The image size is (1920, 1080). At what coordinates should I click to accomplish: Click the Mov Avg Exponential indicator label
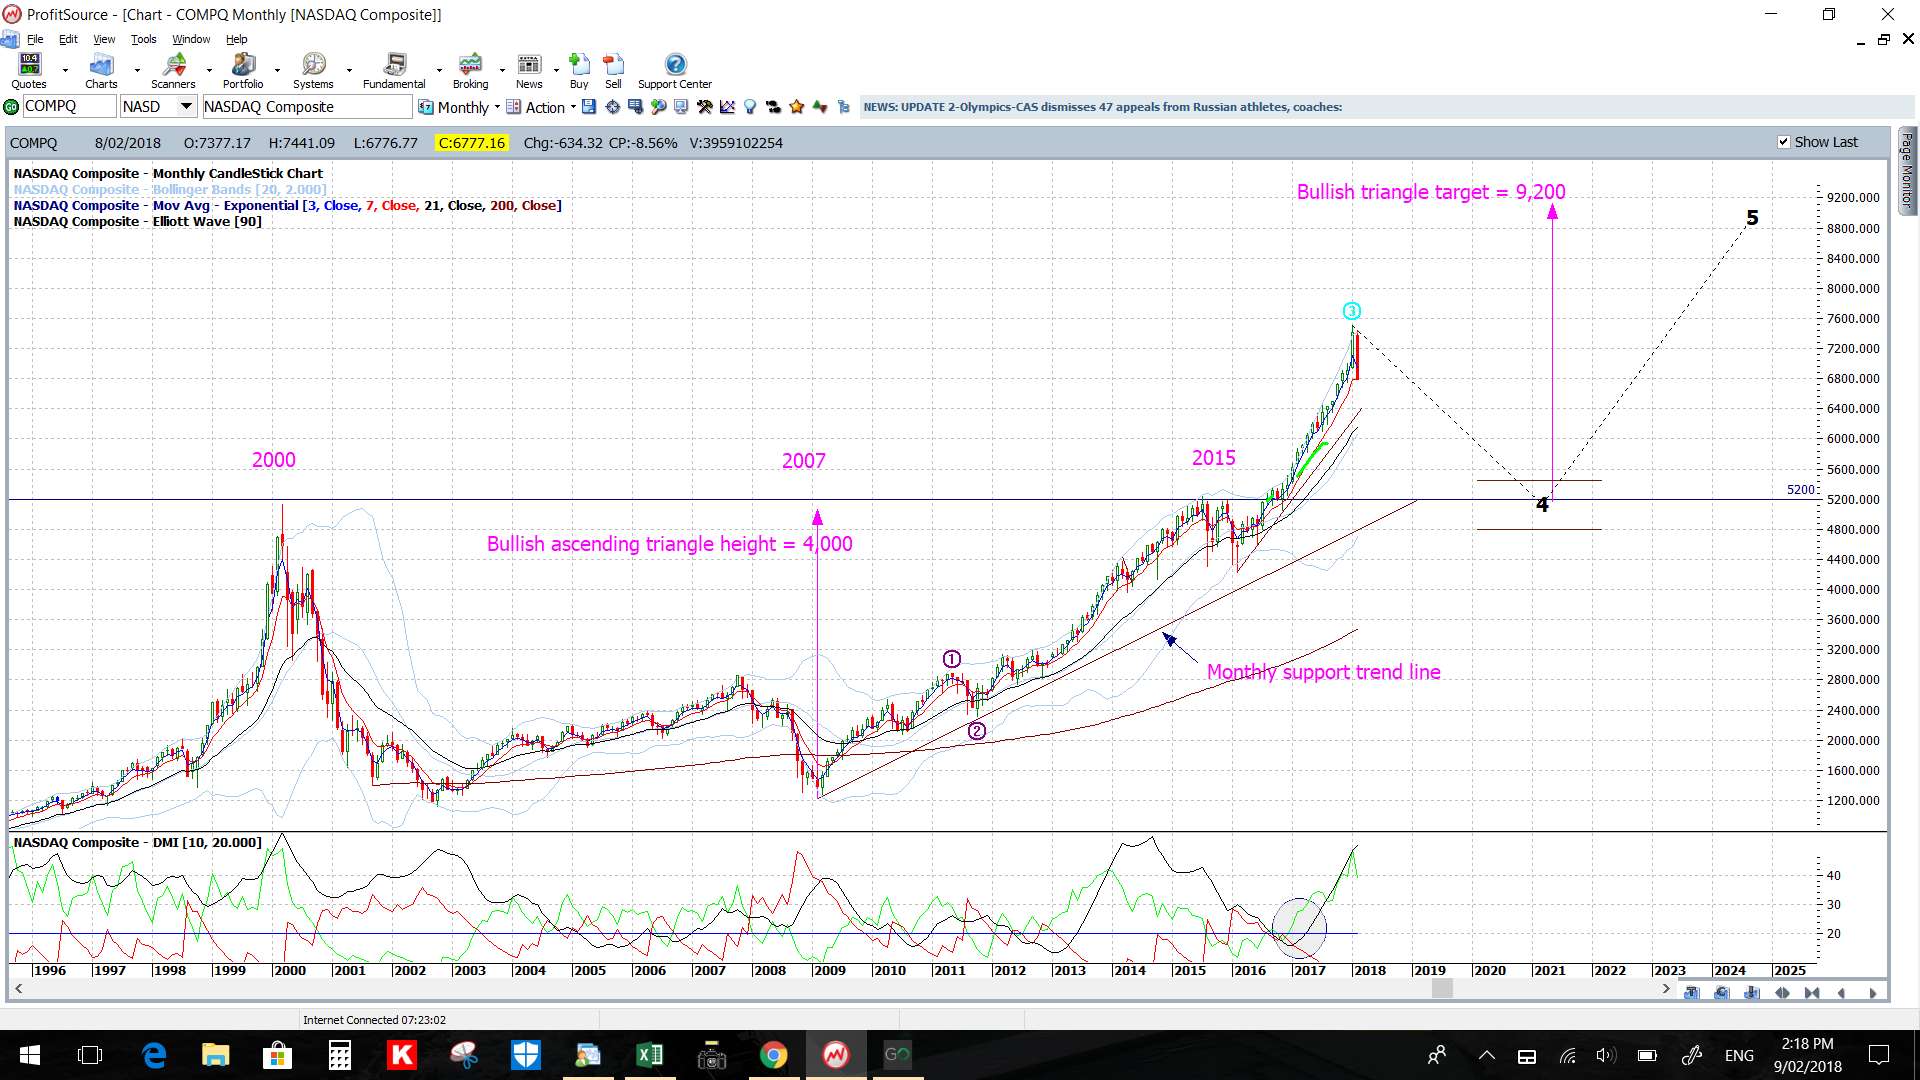click(287, 205)
